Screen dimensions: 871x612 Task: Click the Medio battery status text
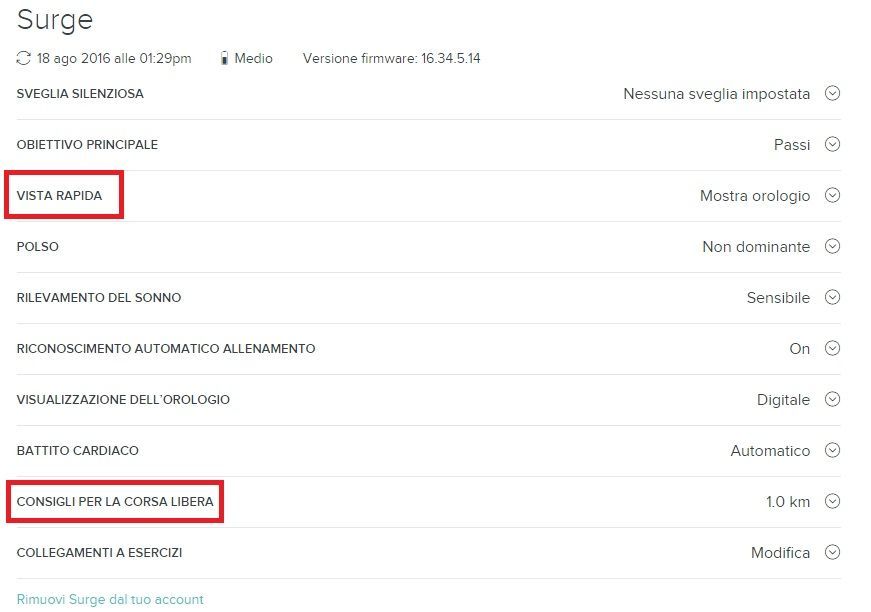[253, 58]
